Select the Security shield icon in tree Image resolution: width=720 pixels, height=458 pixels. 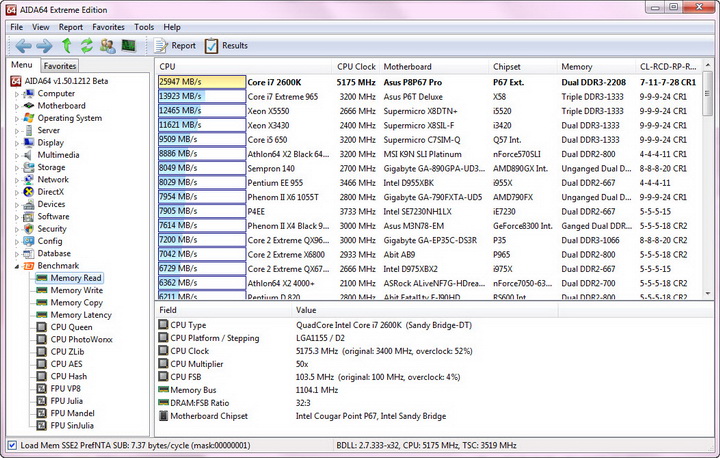[x=28, y=229]
